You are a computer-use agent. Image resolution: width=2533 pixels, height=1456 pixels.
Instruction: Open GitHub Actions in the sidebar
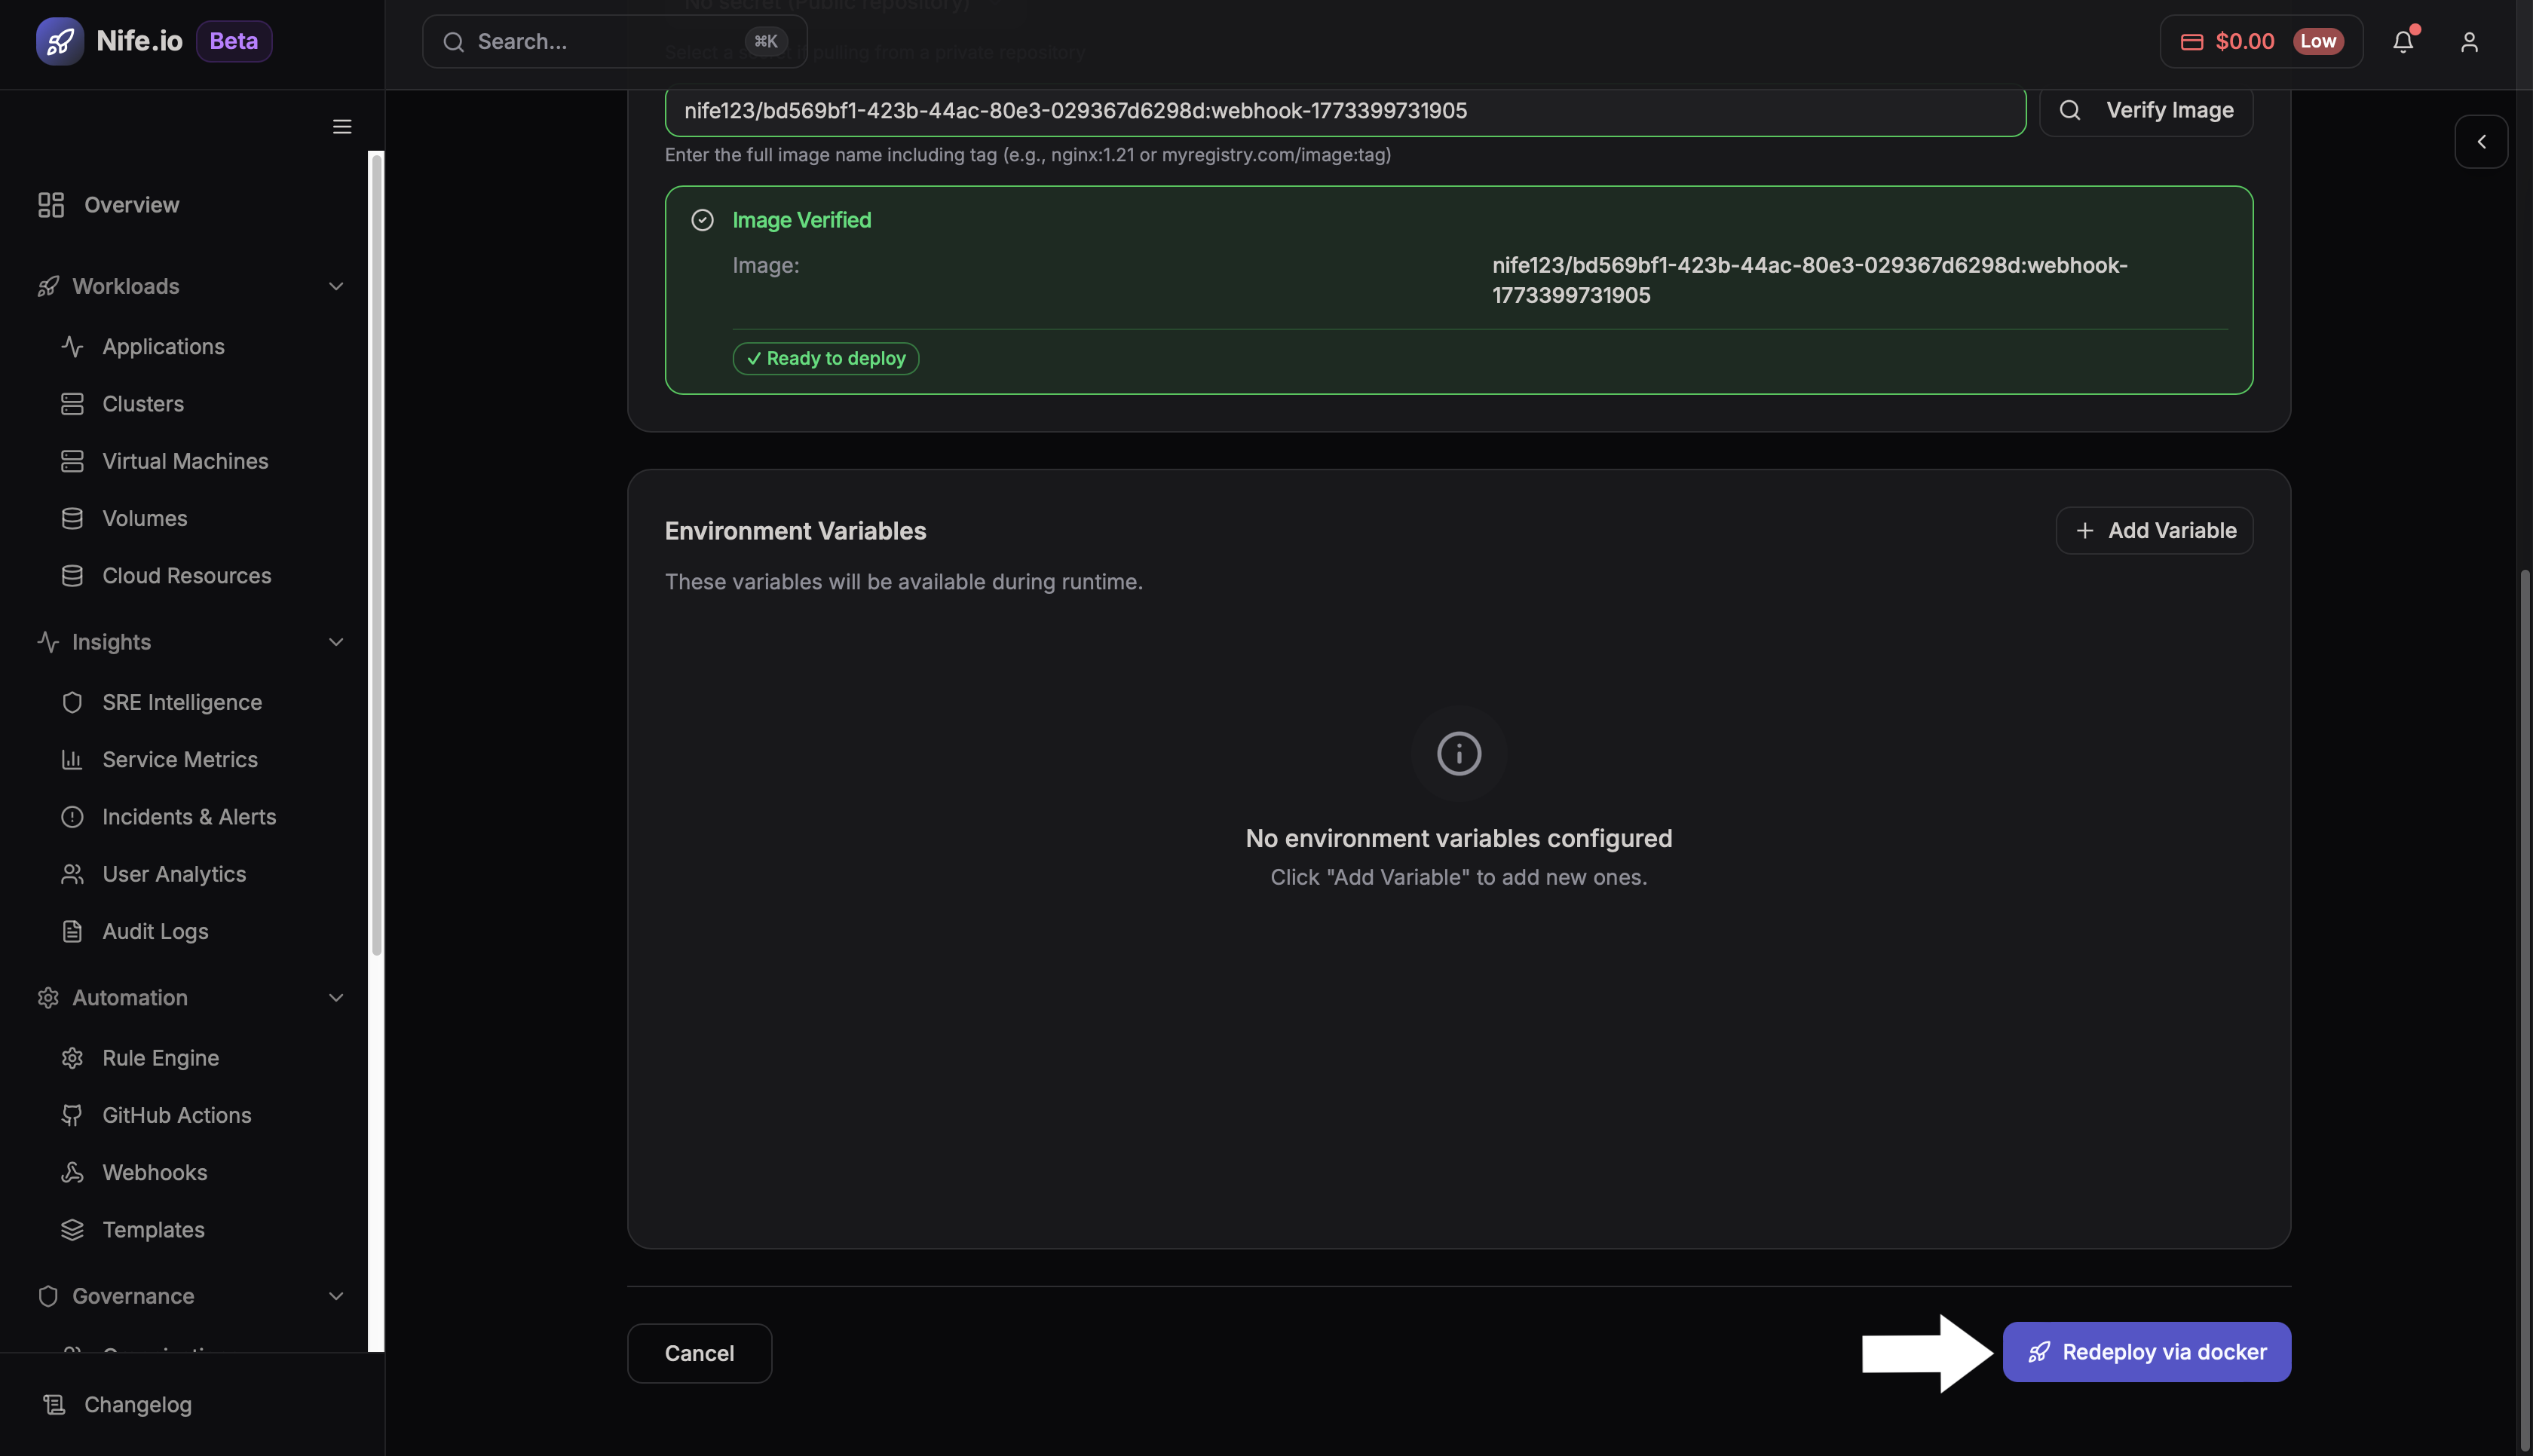[176, 1114]
